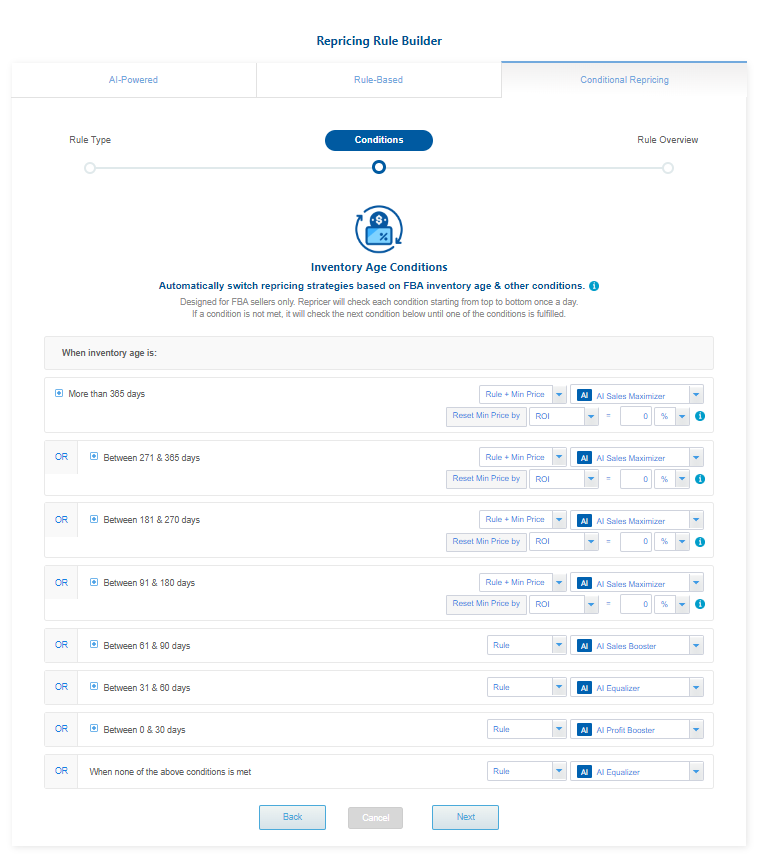Go to the Rule Overview step
The height and width of the screenshot is (861, 762).
pyautogui.click(x=668, y=140)
